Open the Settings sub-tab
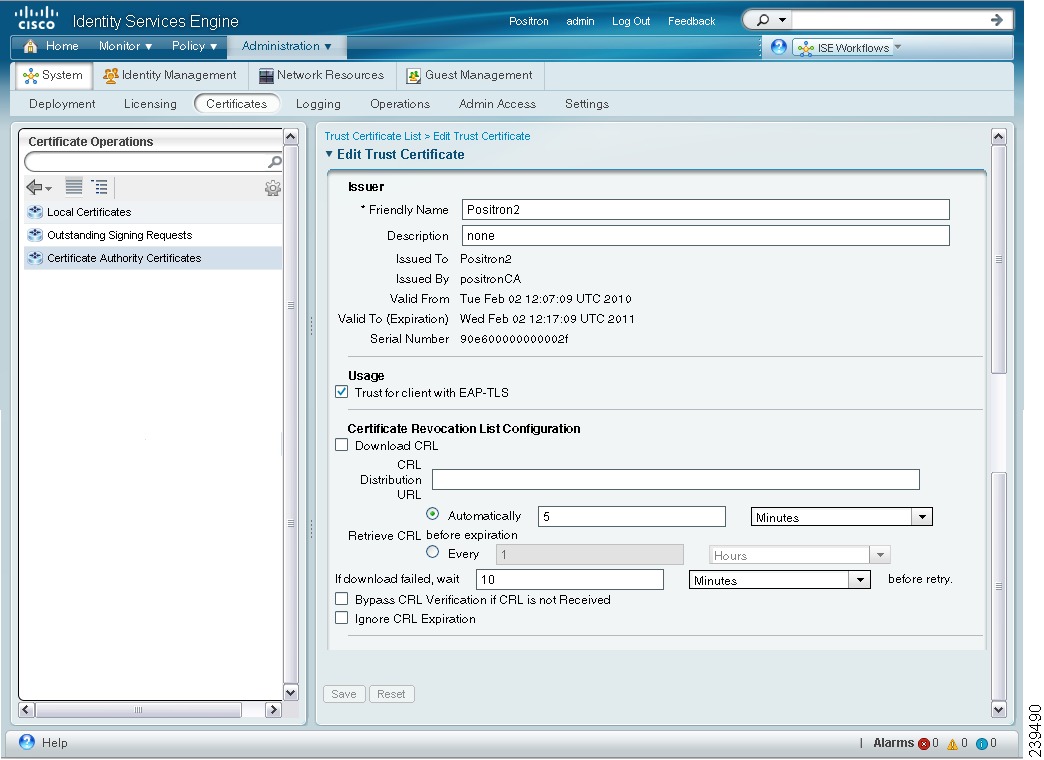This screenshot has height=760, width=1044. coord(587,104)
